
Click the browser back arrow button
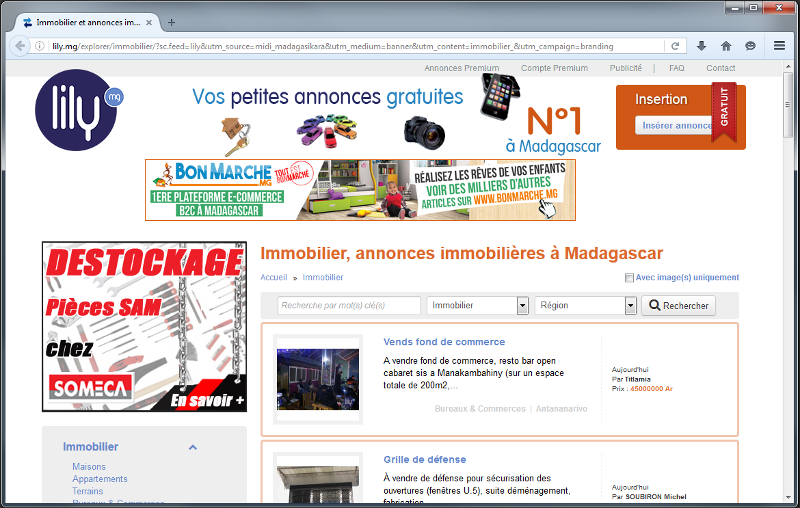click(20, 46)
